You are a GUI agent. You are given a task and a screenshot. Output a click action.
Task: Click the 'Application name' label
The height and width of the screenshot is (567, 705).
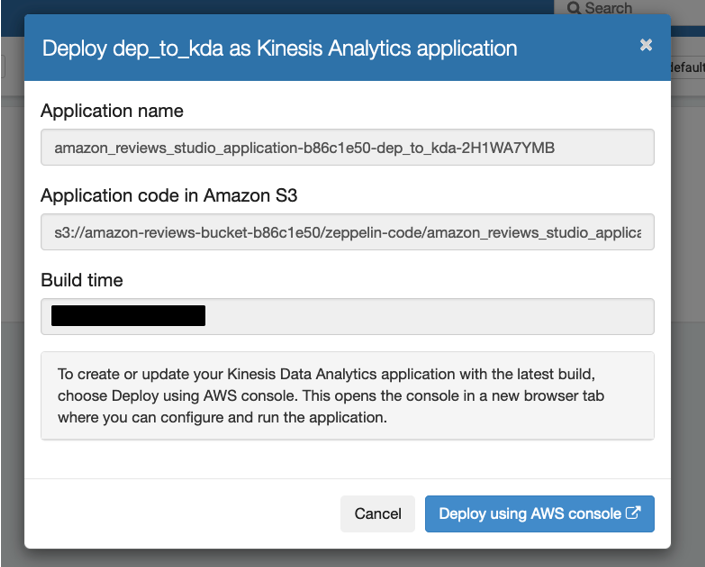[112, 111]
